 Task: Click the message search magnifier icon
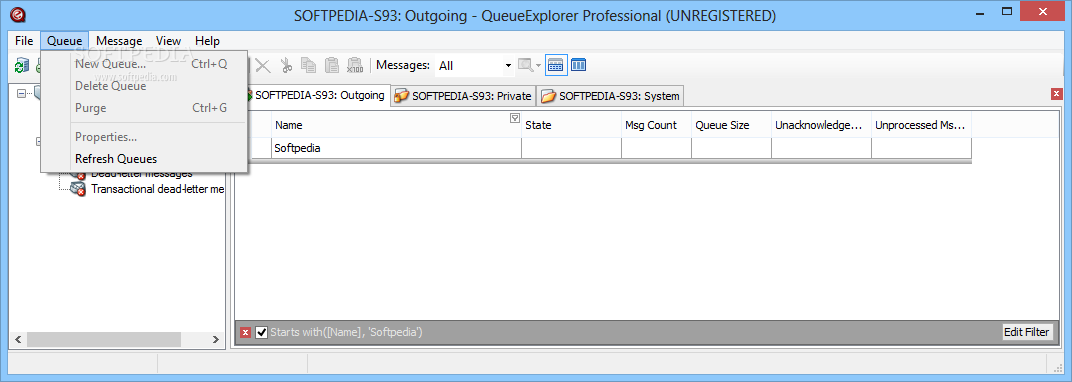525,66
